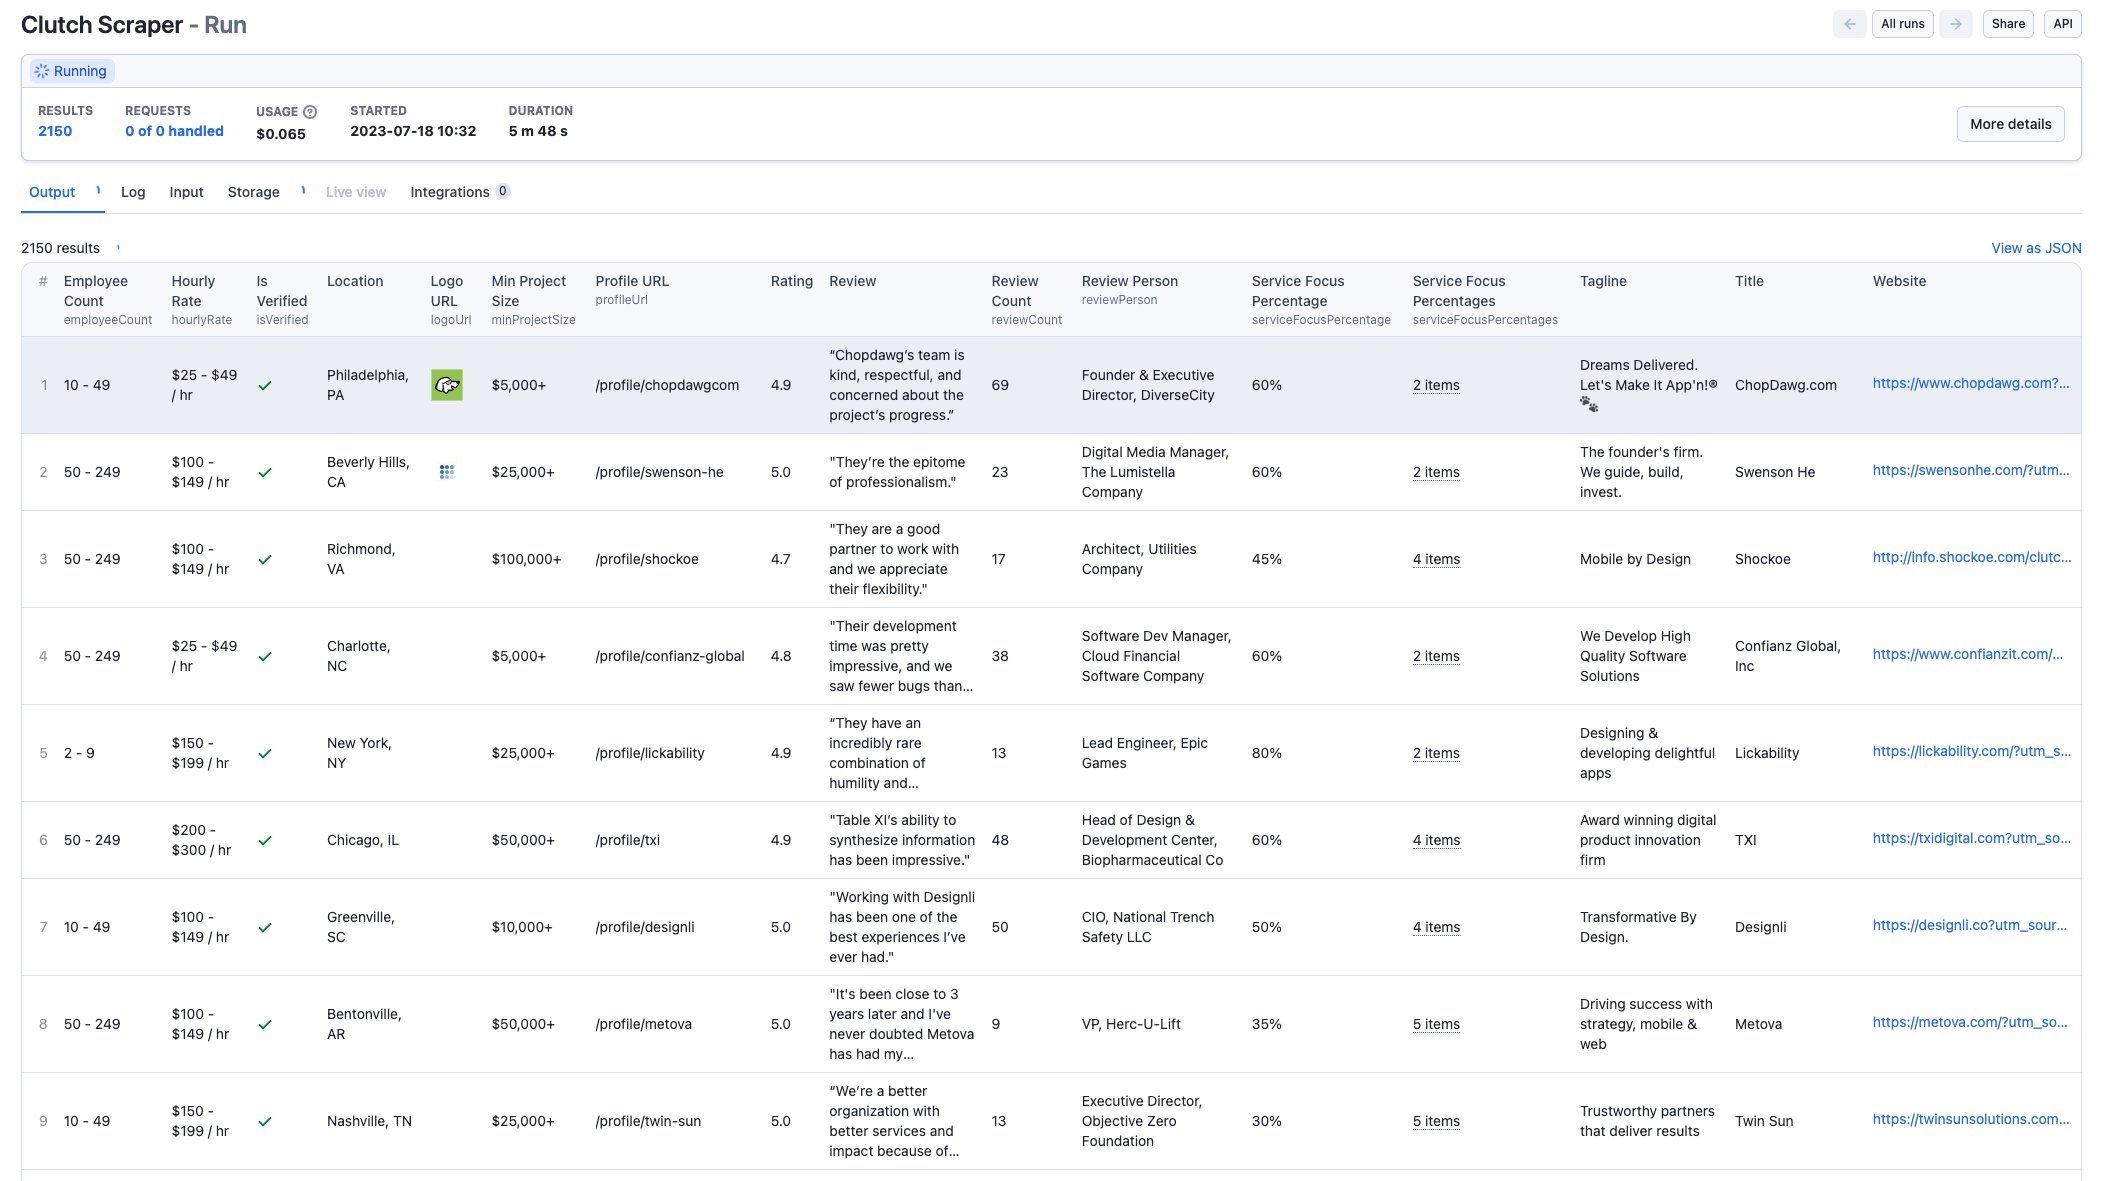Open the Storage tab

click(x=253, y=192)
